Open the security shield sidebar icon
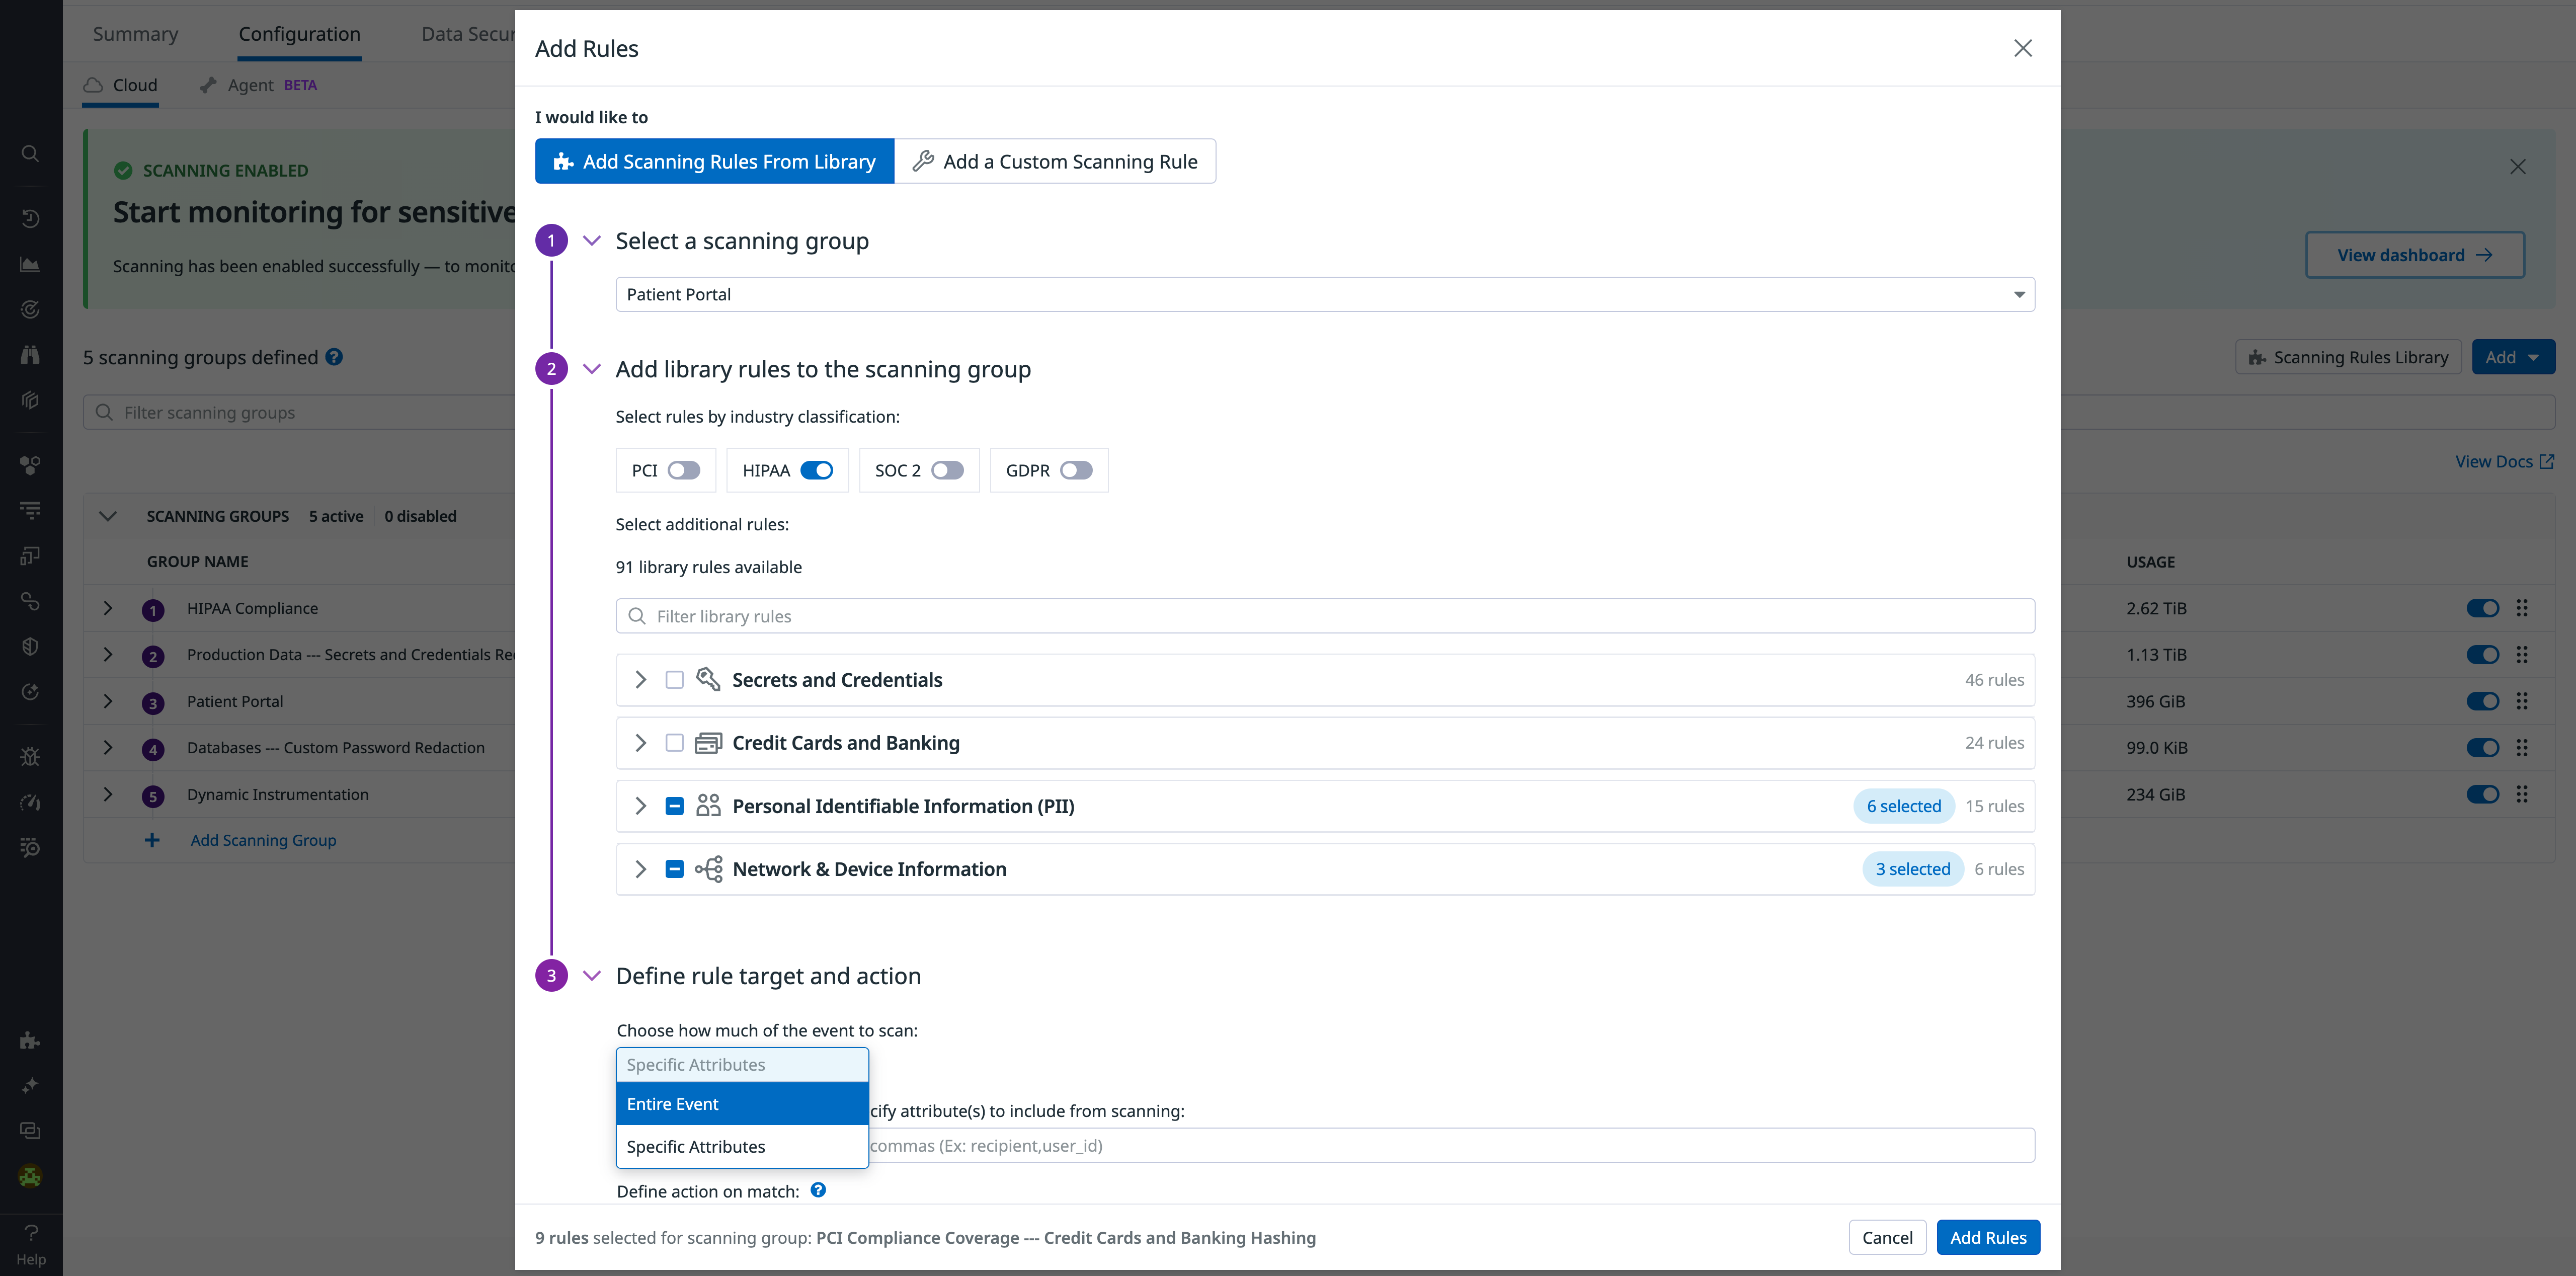This screenshot has width=2576, height=1276. click(x=30, y=645)
